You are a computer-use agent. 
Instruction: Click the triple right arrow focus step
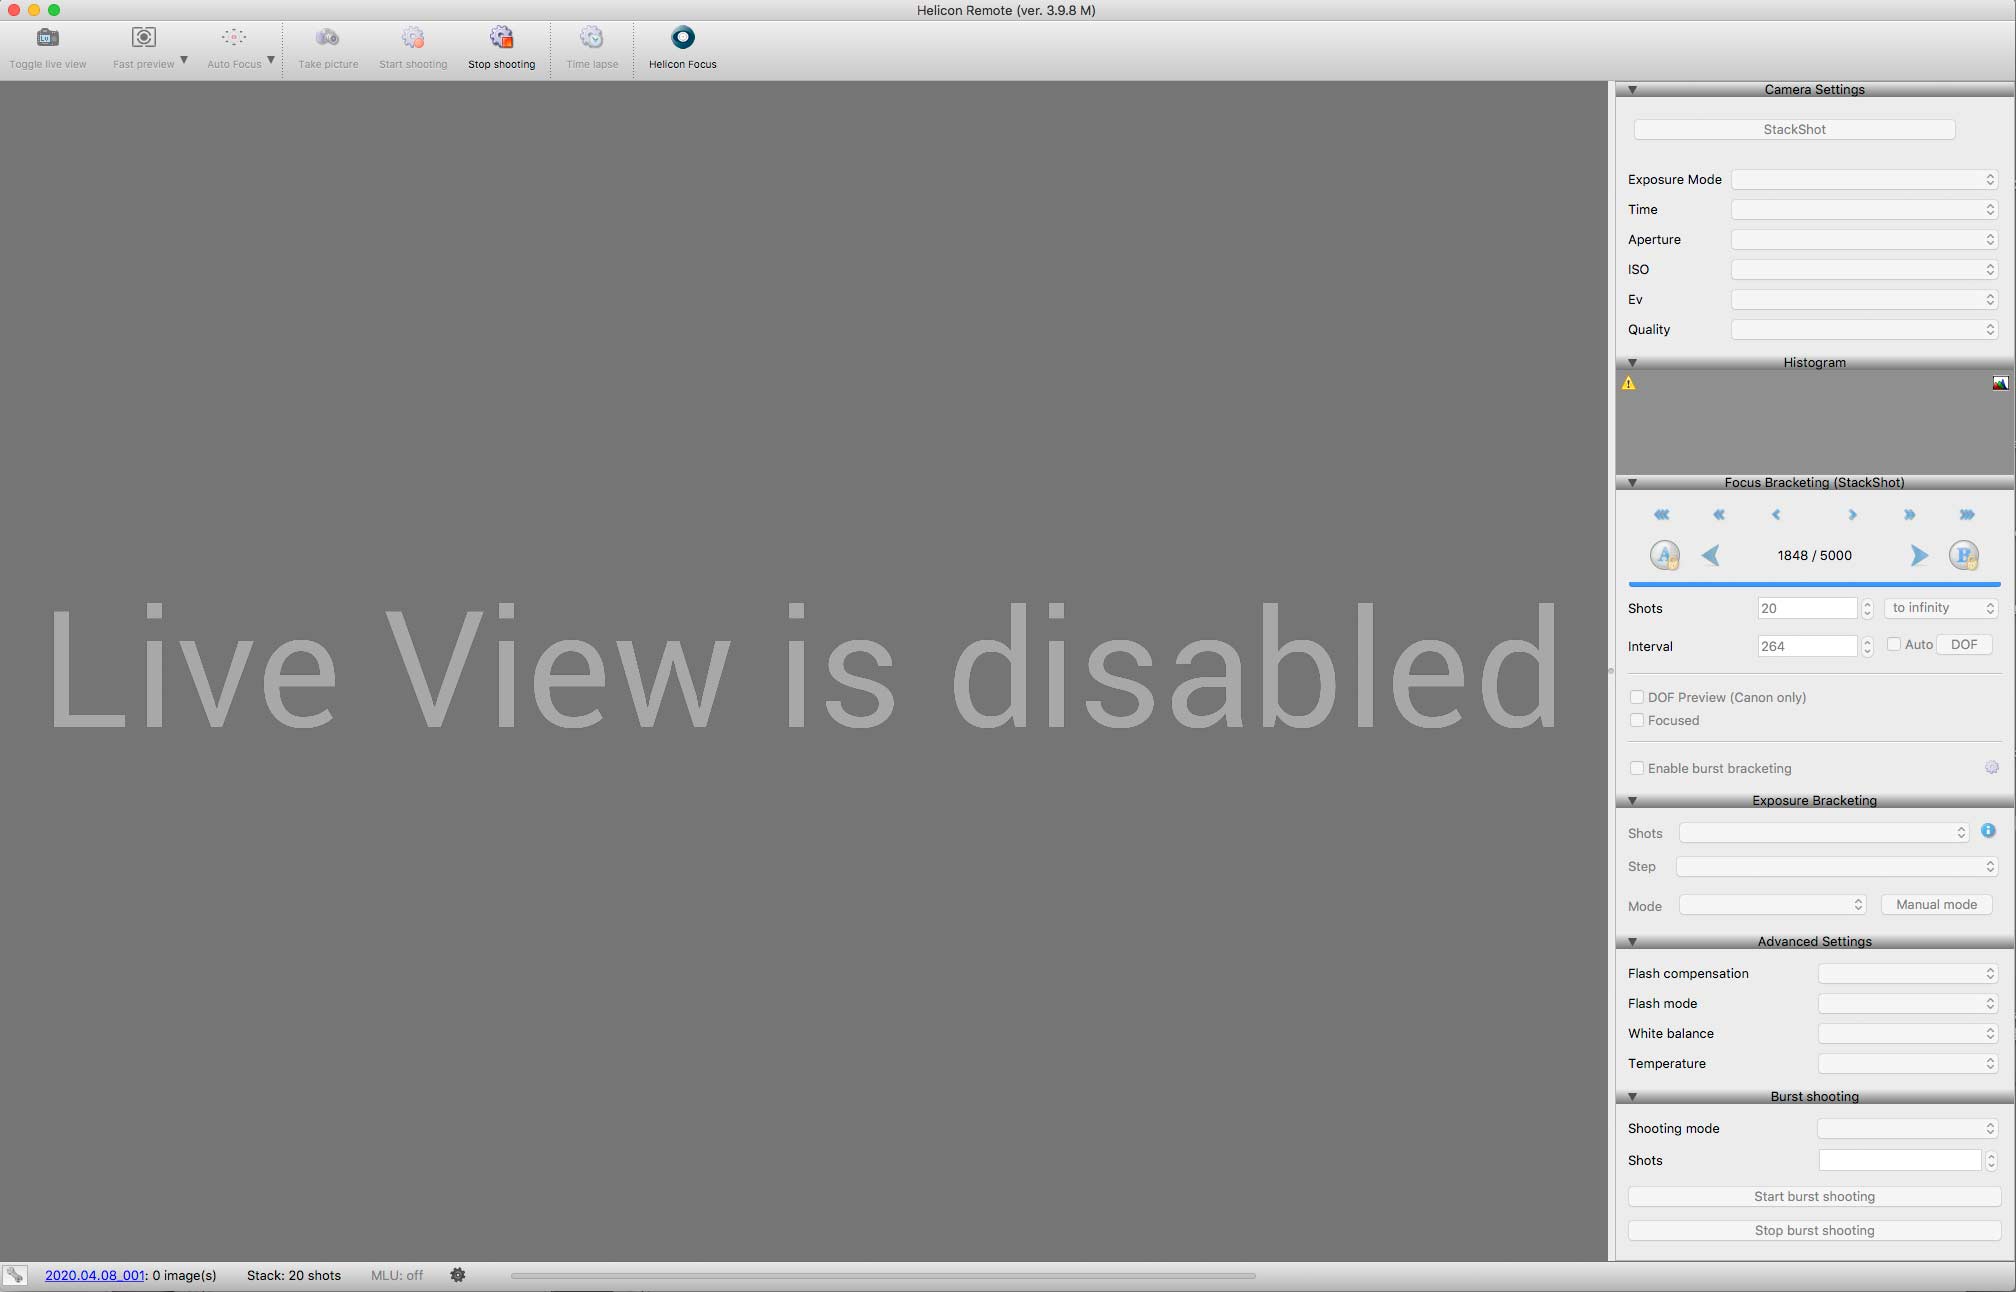(x=1967, y=515)
